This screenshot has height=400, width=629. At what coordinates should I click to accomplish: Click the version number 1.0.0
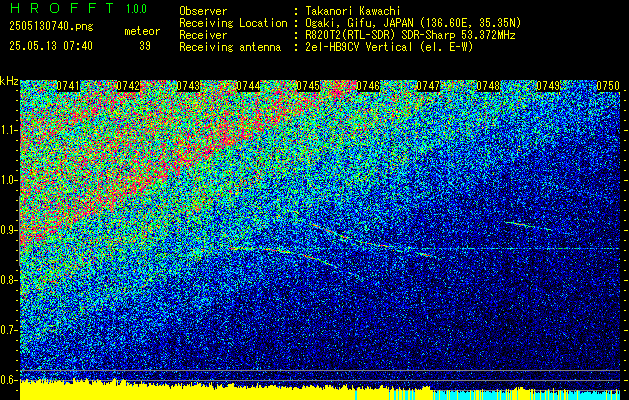136,9
